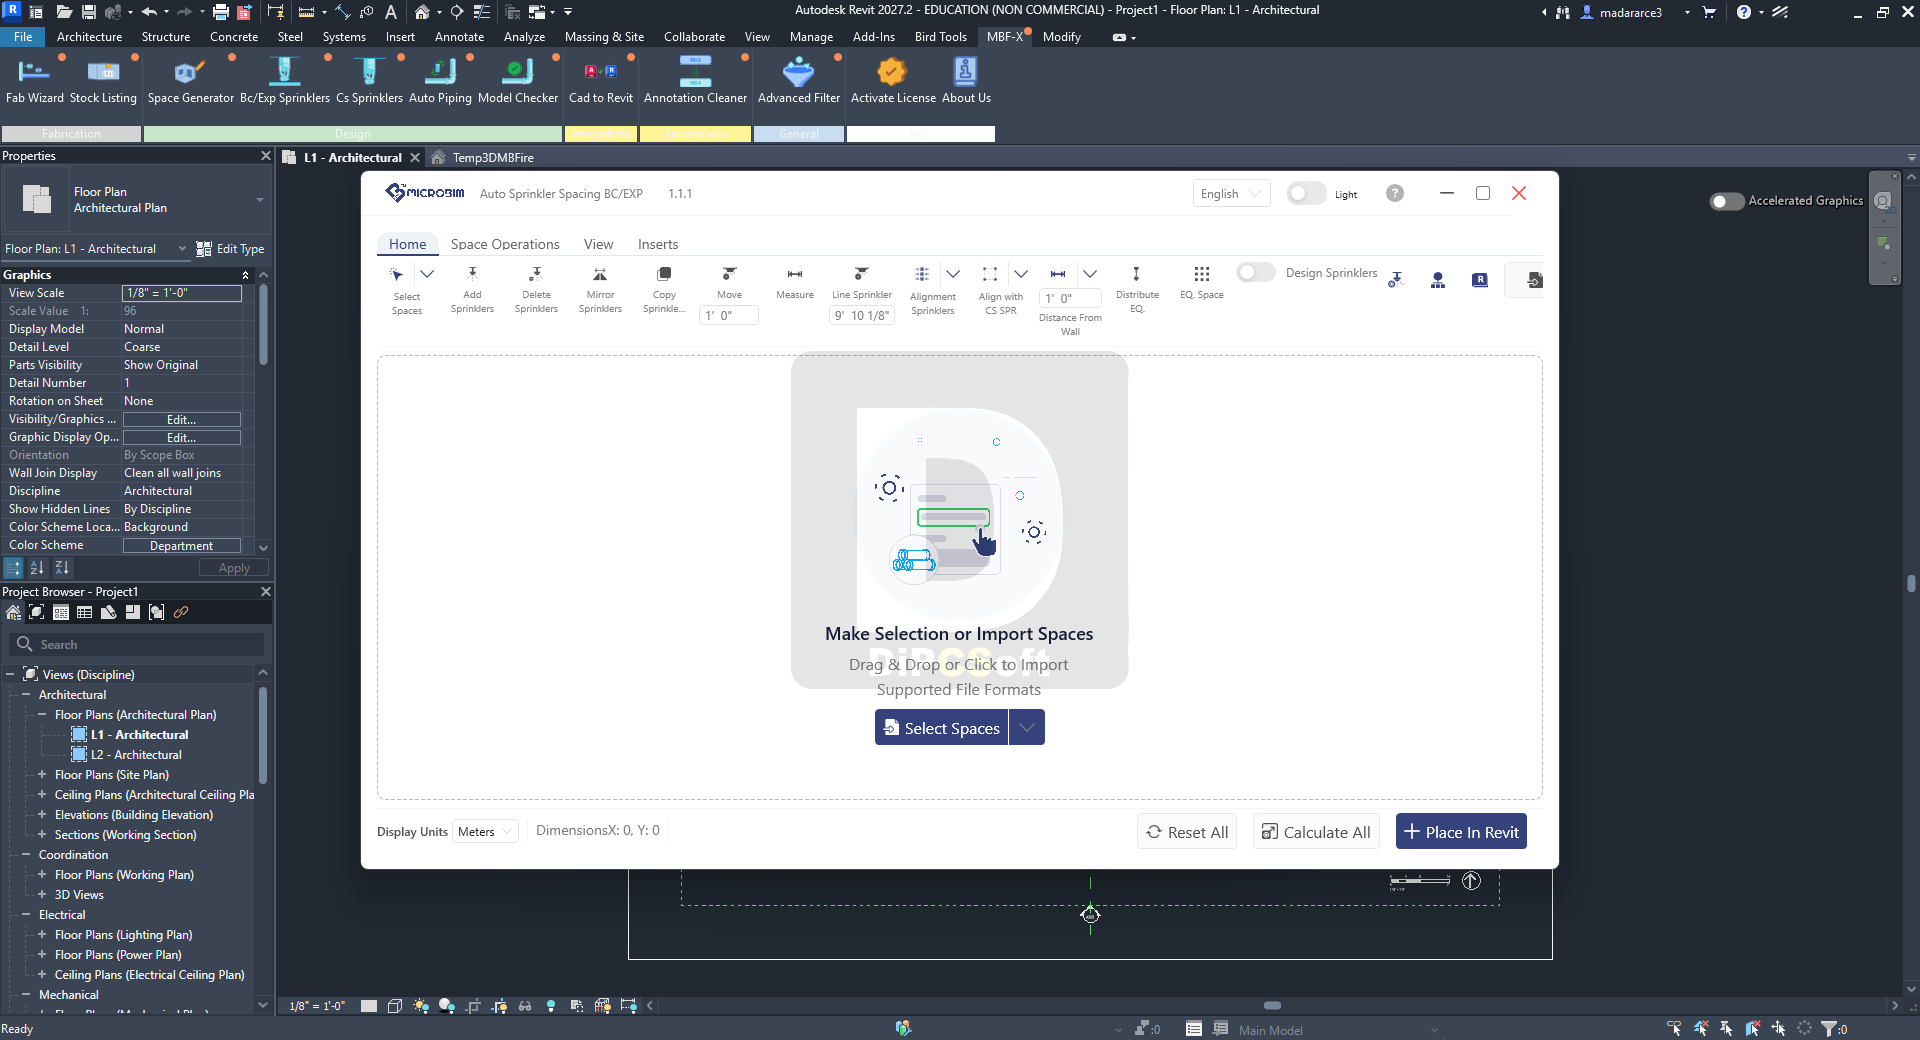The width and height of the screenshot is (1920, 1040).
Task: Open Model Checker tool
Action: point(518,80)
